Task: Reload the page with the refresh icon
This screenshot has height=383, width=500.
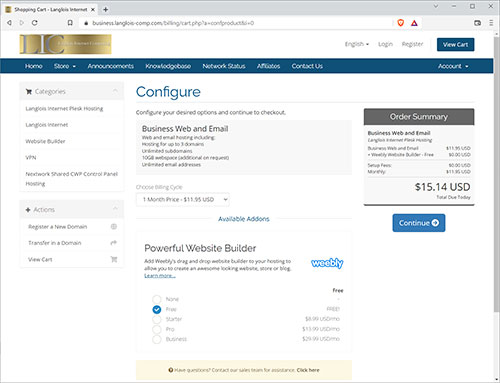Action: [x=34, y=23]
